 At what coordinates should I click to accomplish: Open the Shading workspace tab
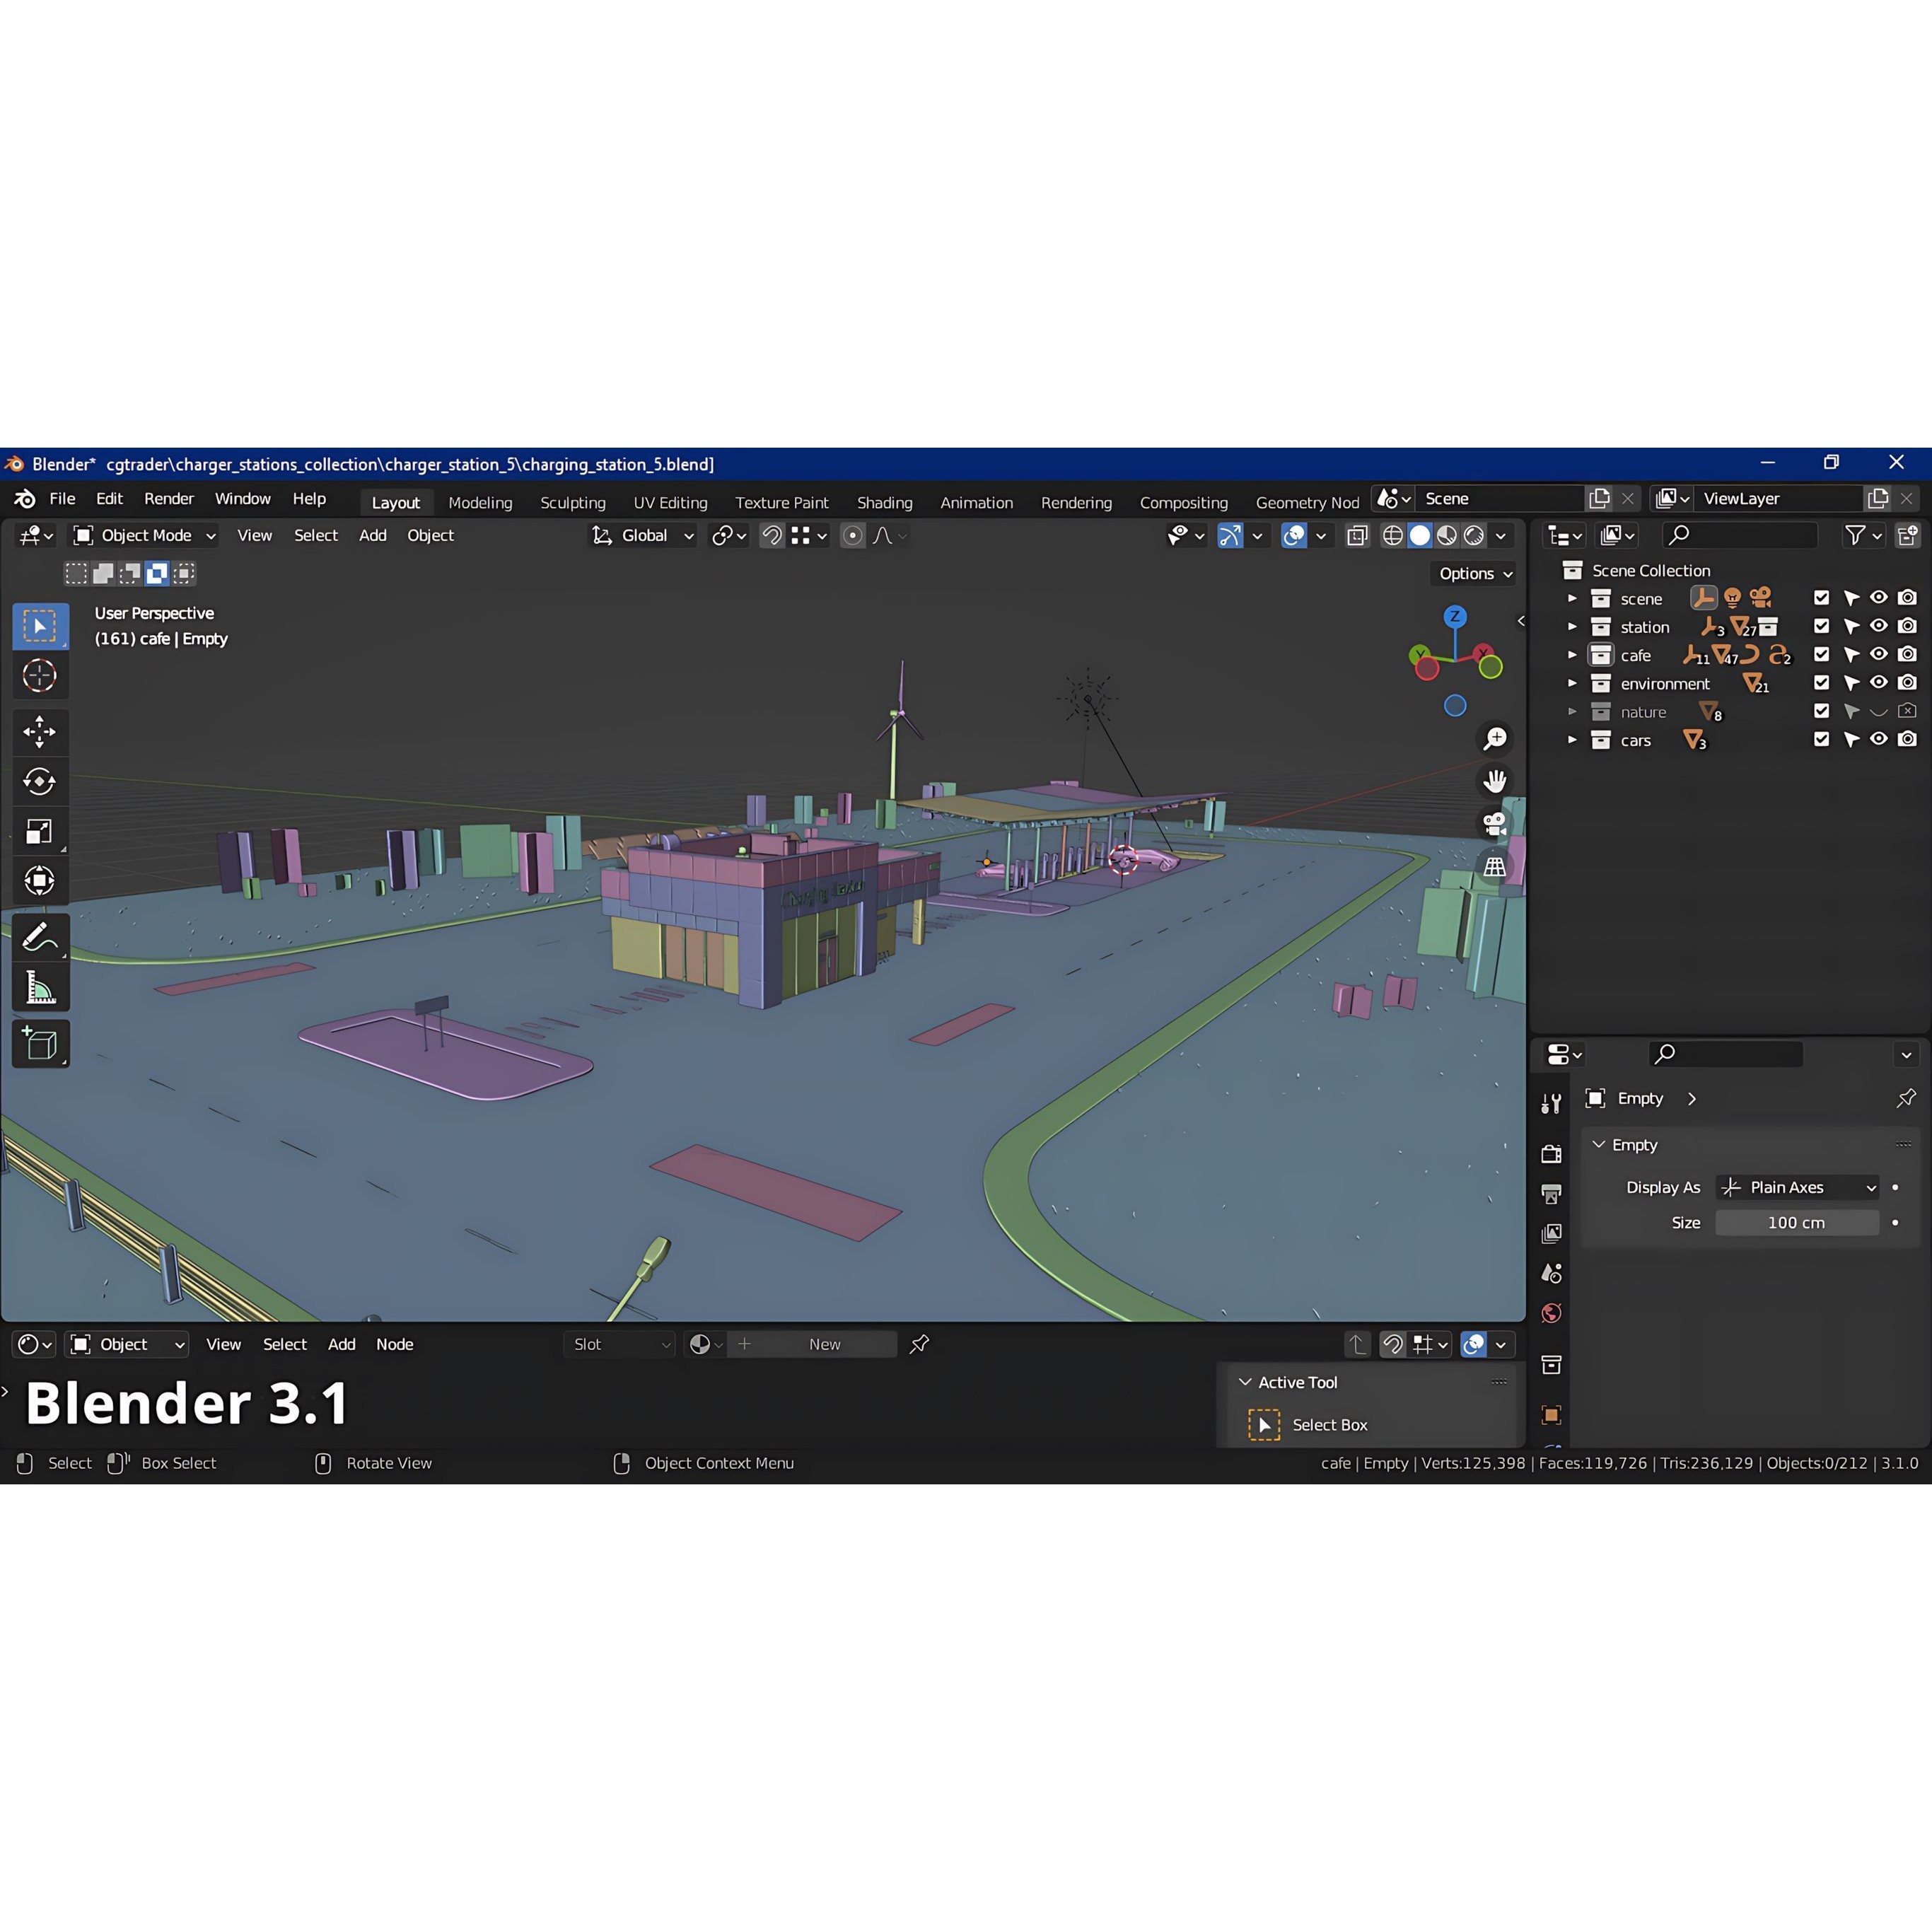(x=884, y=502)
